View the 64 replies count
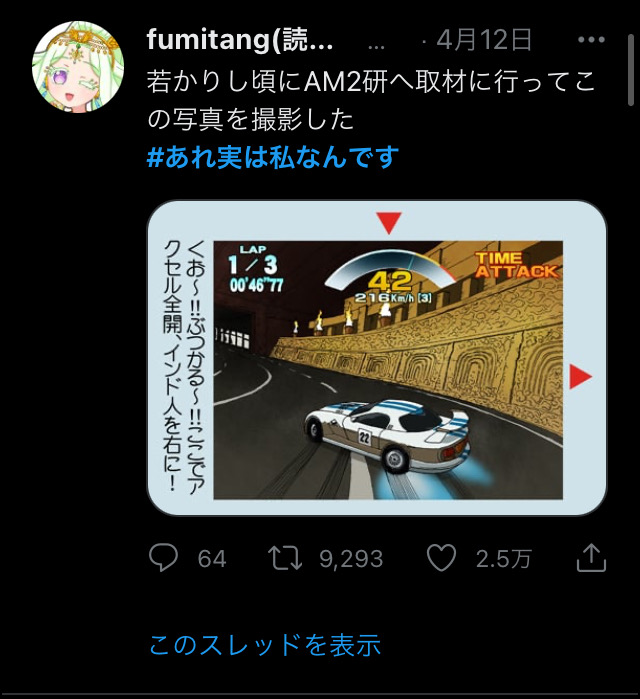The image size is (640, 699). (x=212, y=559)
